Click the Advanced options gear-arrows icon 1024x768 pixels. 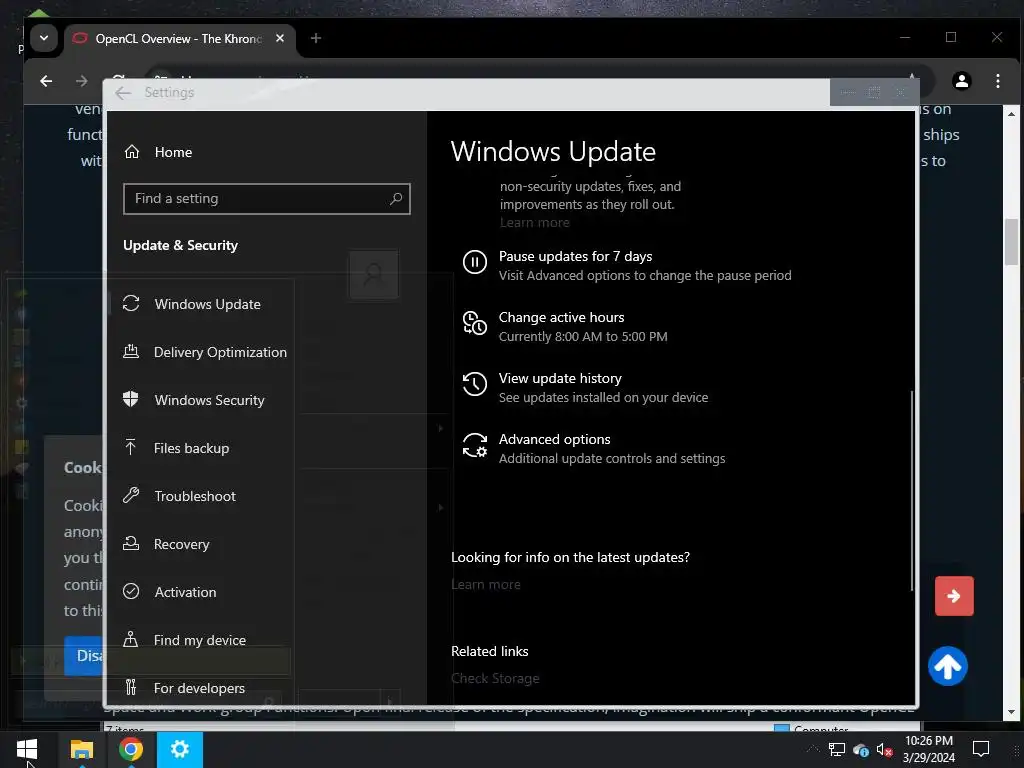click(475, 445)
